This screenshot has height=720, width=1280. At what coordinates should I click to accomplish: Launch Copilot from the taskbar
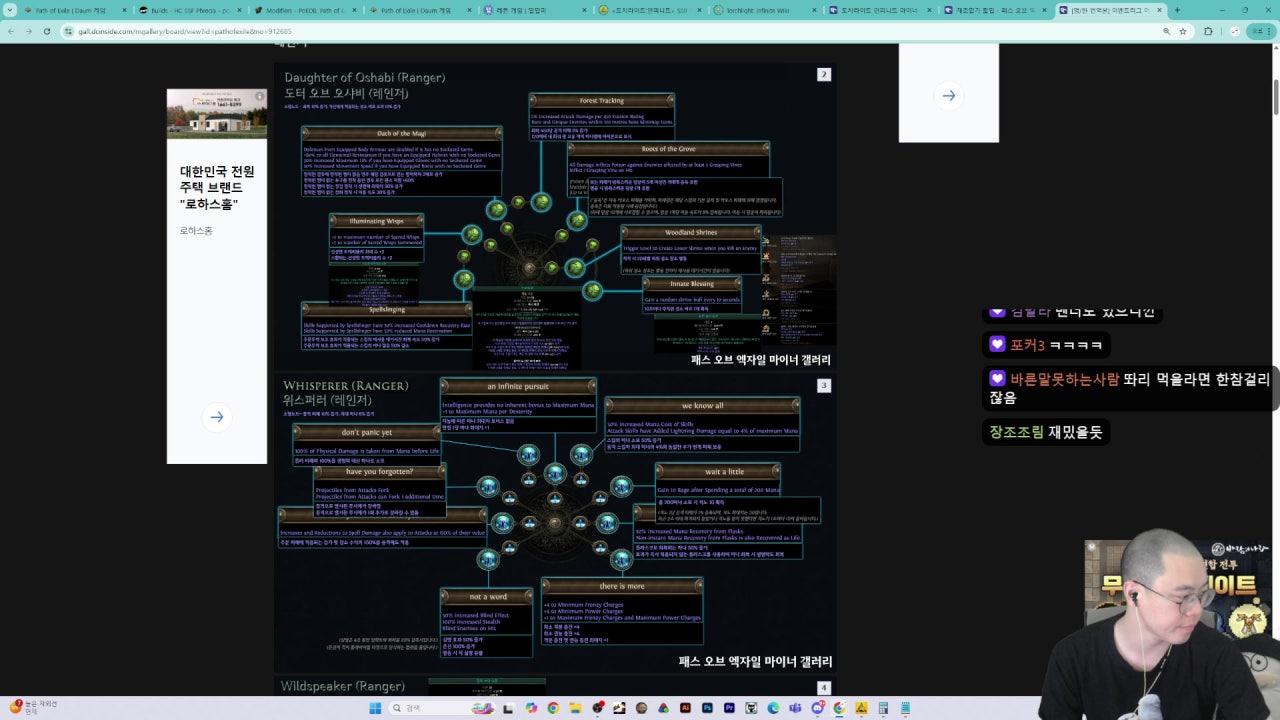coord(531,708)
